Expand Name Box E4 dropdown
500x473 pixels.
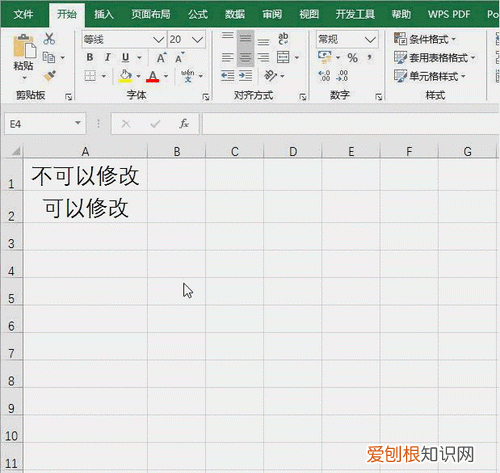78,123
